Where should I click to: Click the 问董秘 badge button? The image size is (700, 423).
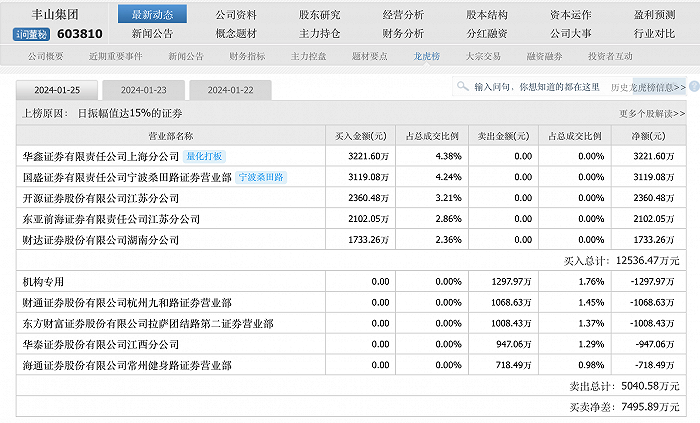coord(31,34)
